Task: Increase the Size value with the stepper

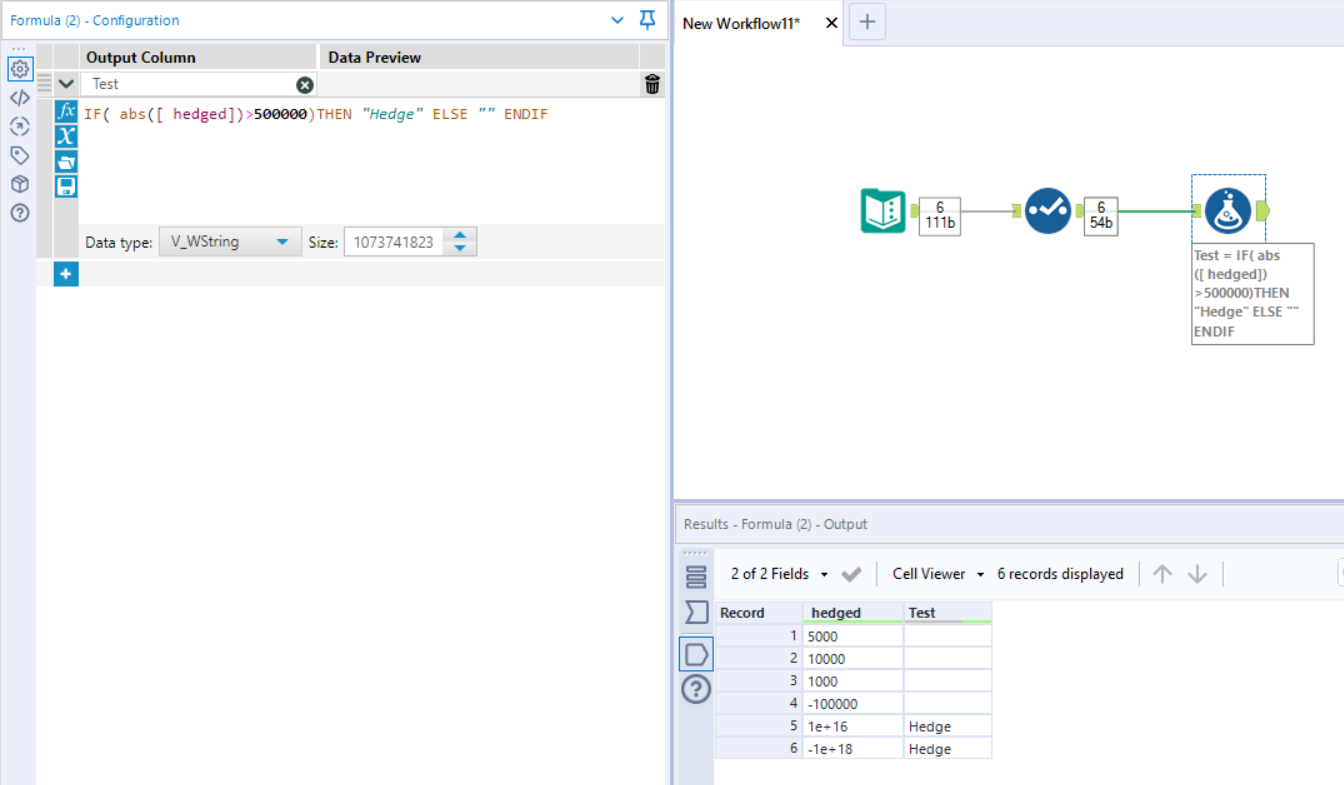Action: 459,235
